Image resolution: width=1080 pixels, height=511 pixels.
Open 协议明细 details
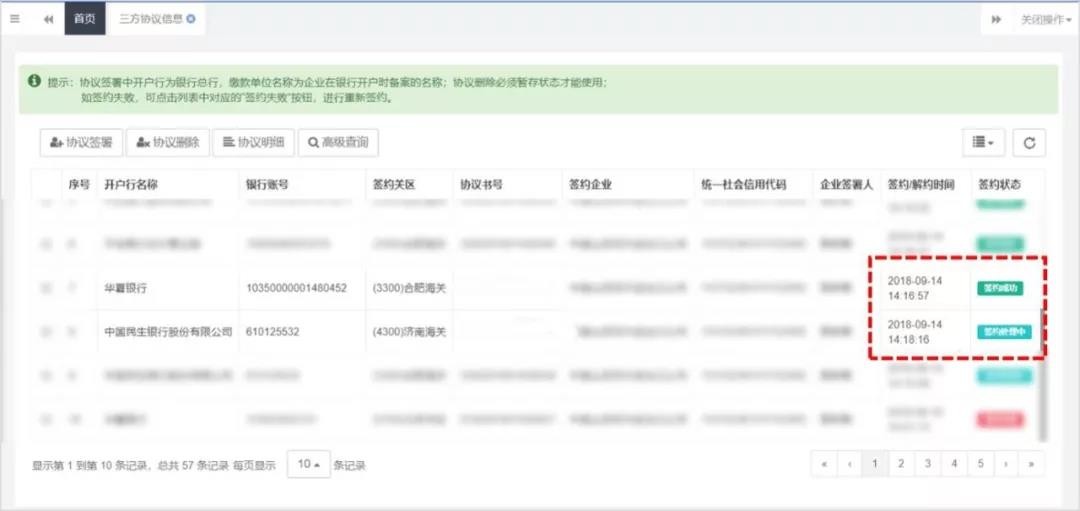coord(254,143)
